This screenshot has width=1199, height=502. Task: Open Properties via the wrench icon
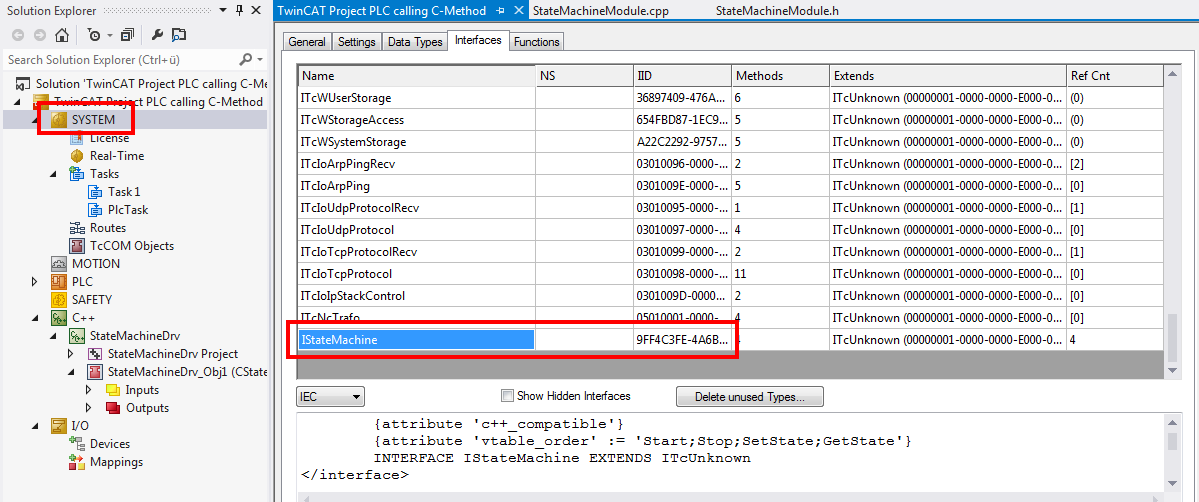(x=157, y=35)
